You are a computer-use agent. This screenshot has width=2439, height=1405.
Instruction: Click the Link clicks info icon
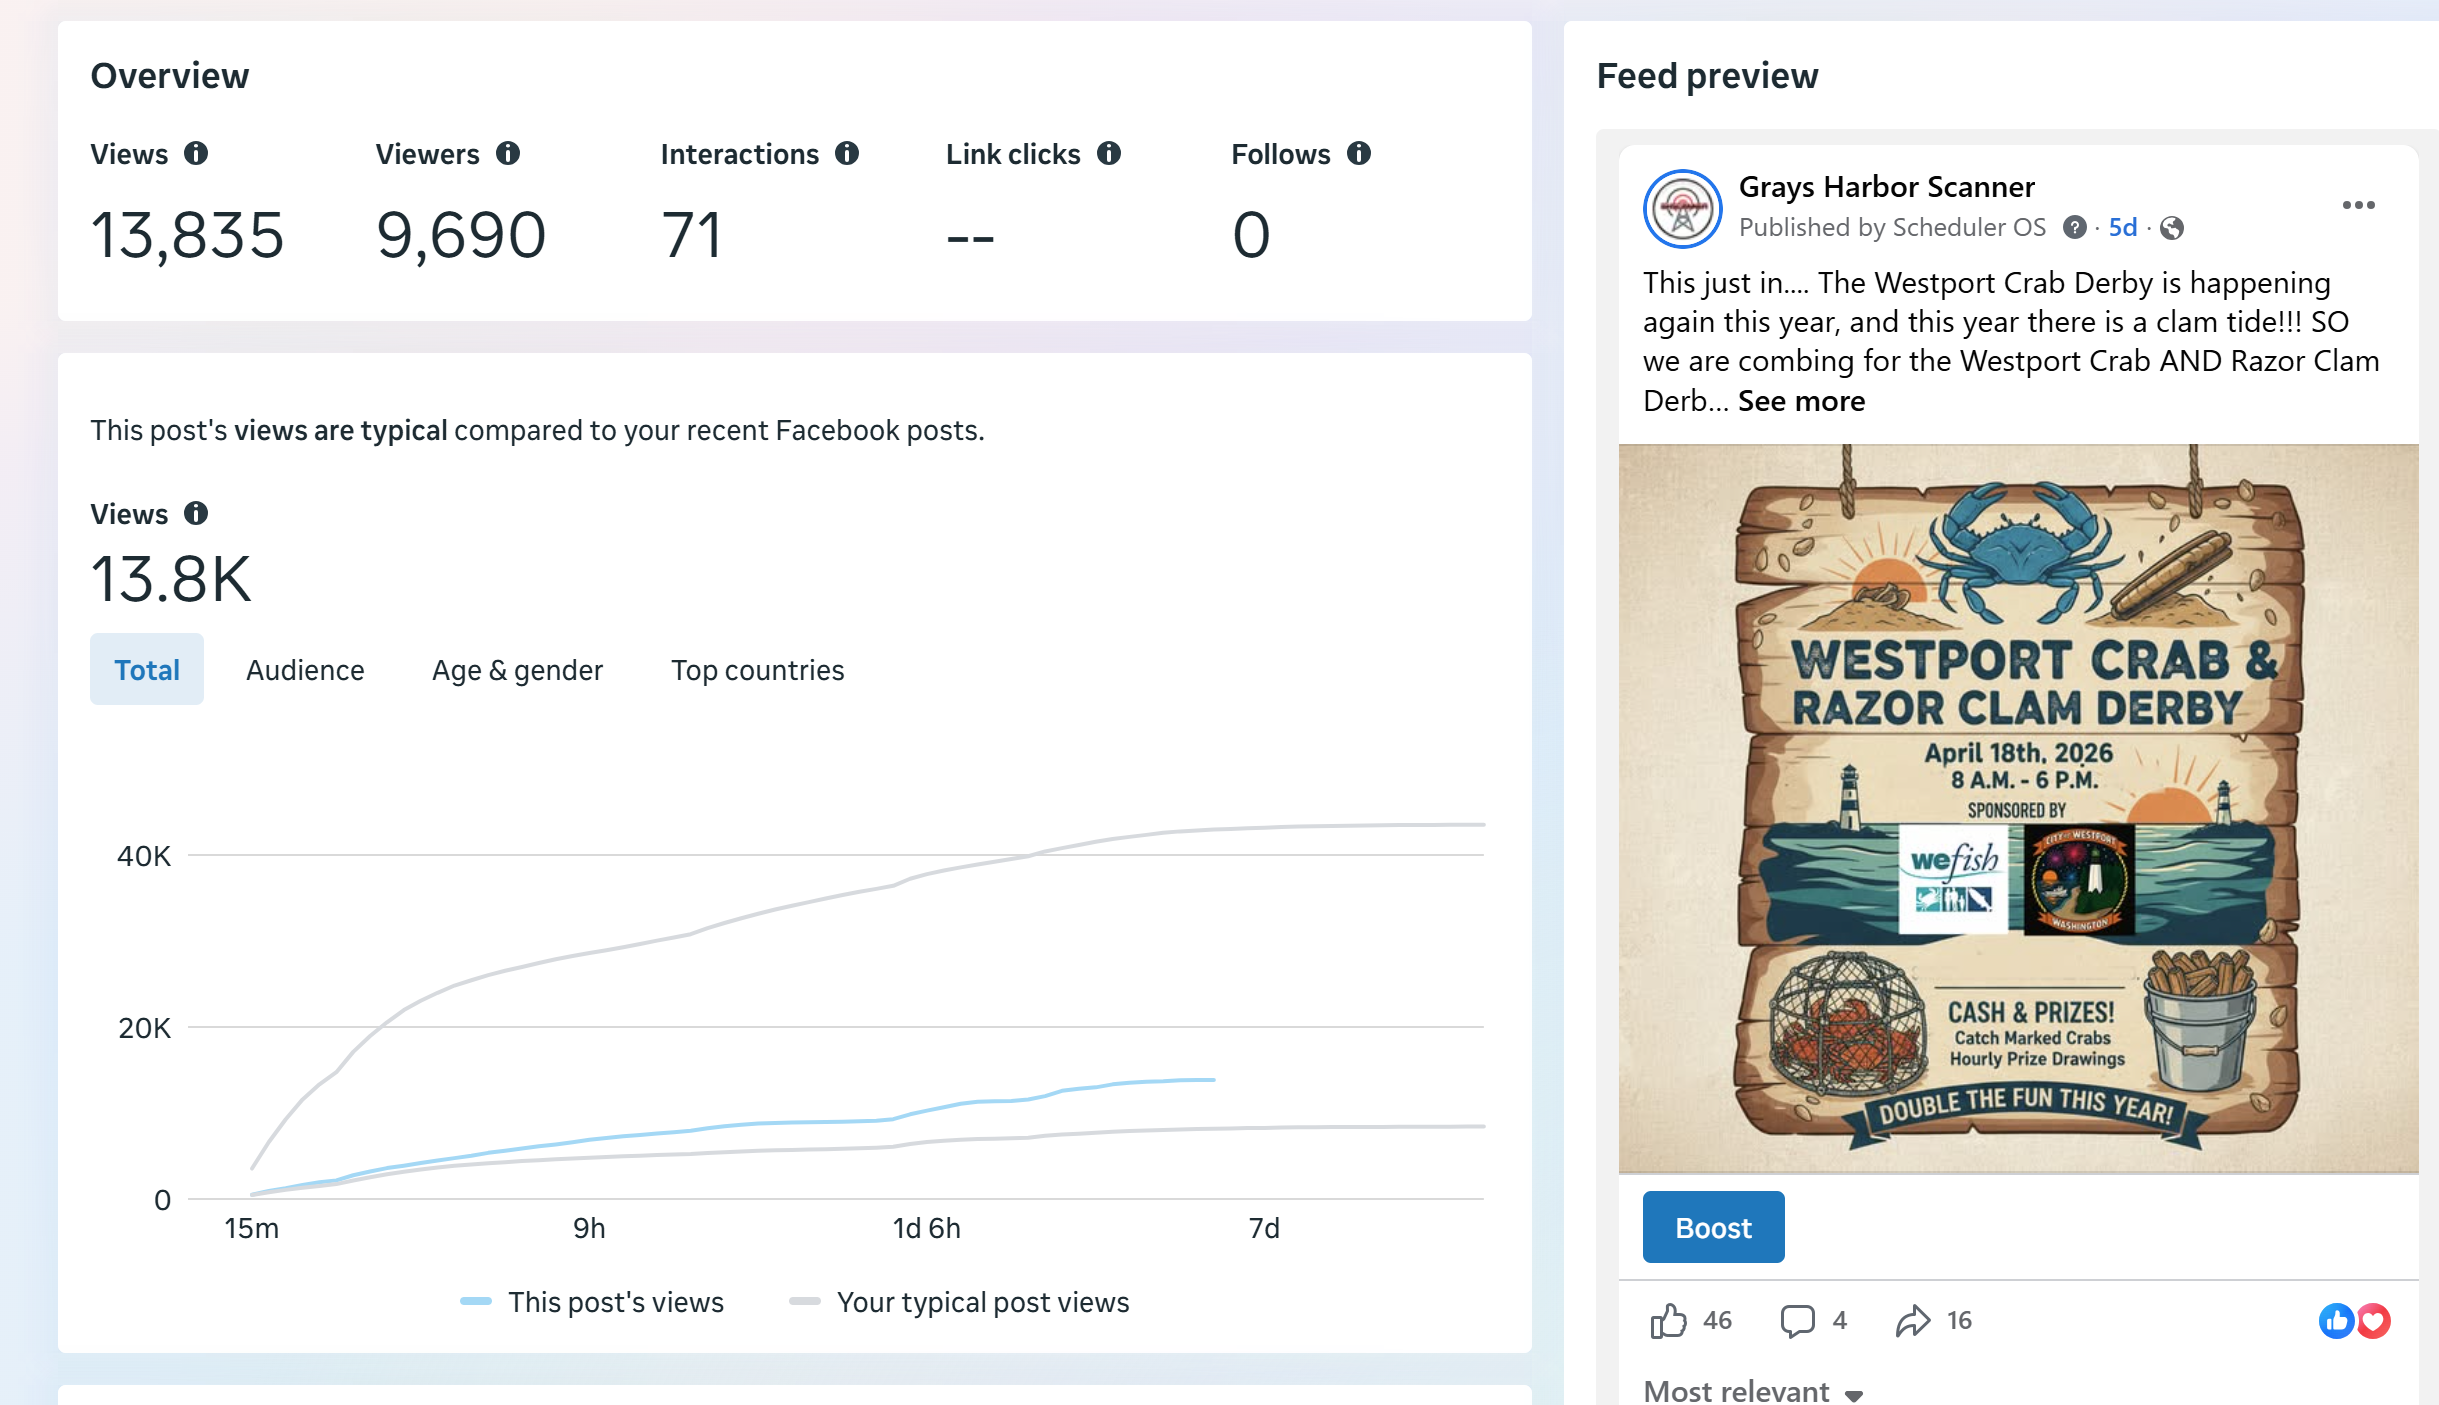(x=1109, y=153)
